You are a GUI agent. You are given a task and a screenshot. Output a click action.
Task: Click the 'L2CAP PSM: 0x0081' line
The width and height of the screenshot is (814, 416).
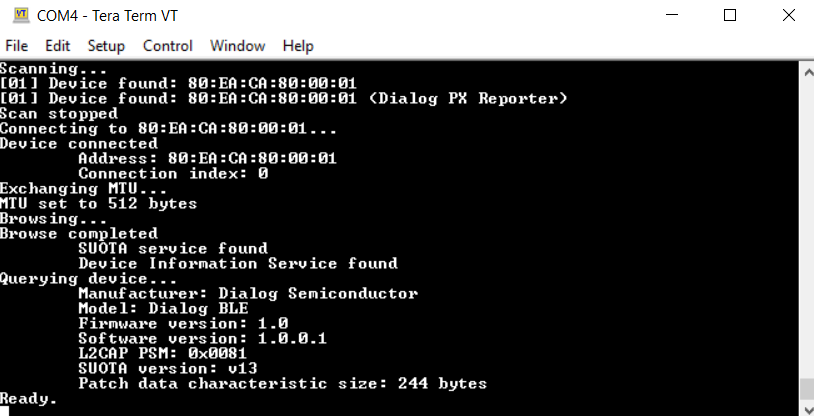click(162, 354)
